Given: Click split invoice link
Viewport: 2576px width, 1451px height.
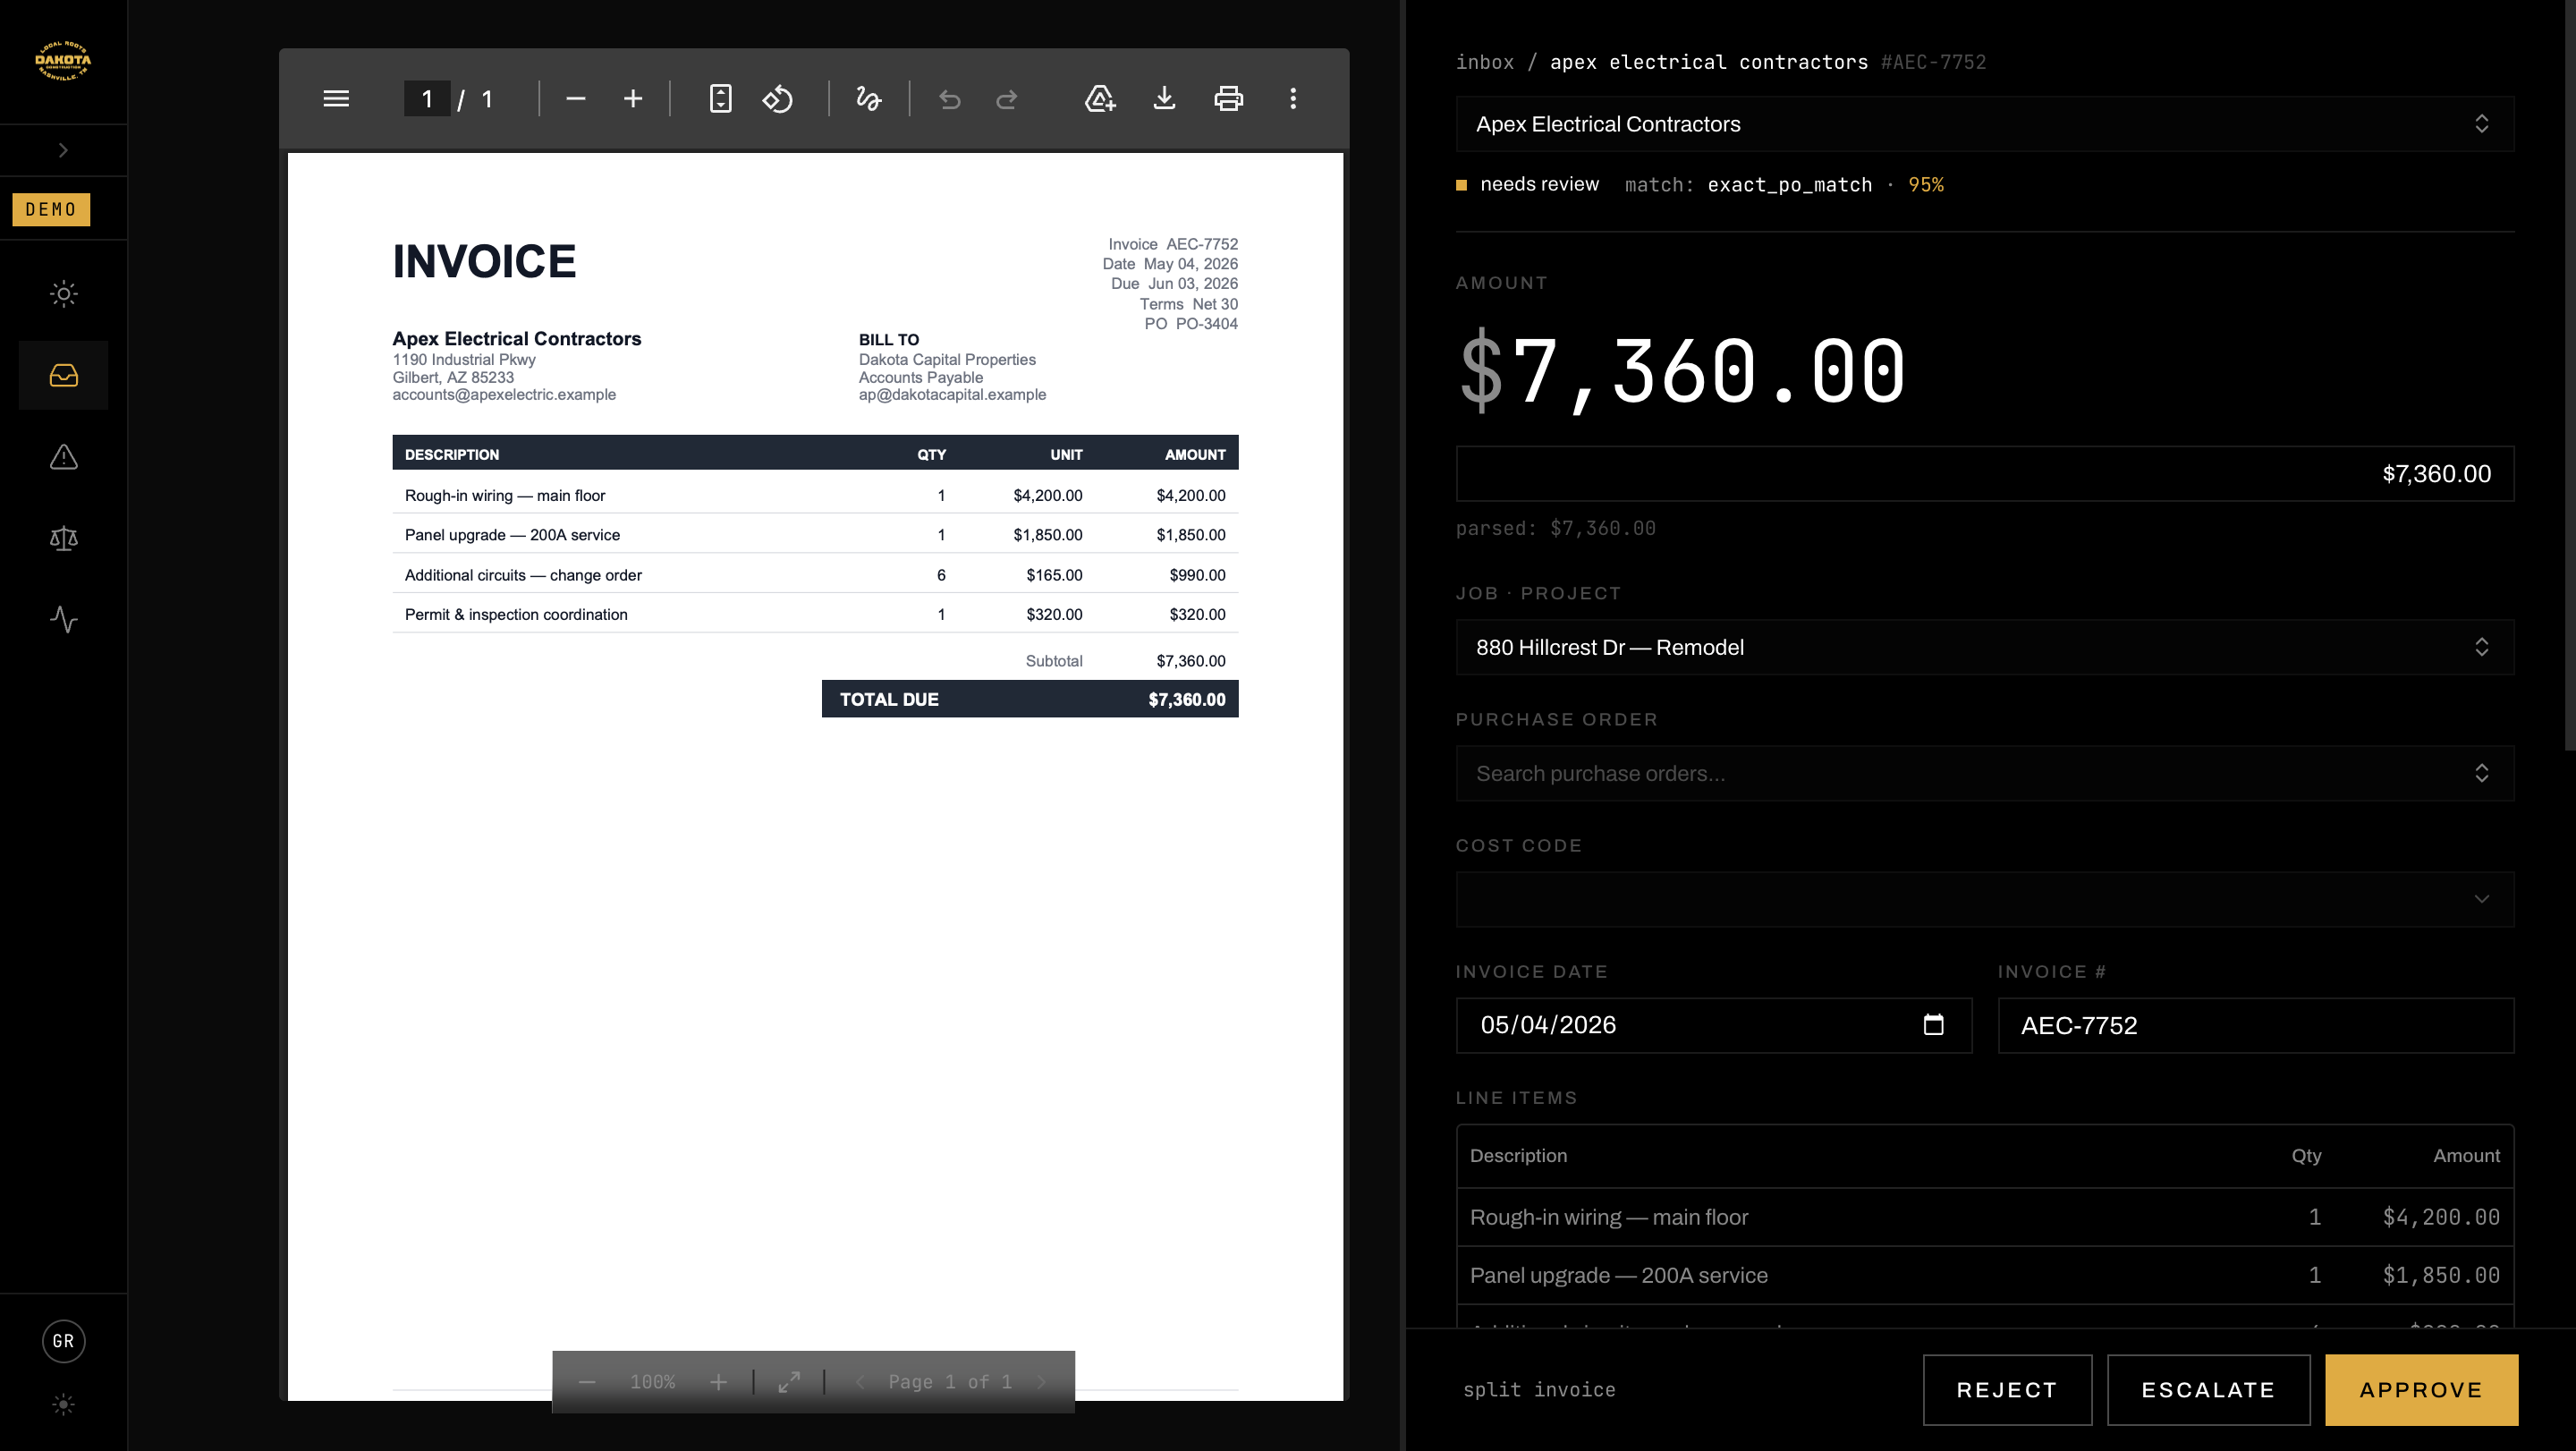Looking at the screenshot, I should click(x=1539, y=1390).
